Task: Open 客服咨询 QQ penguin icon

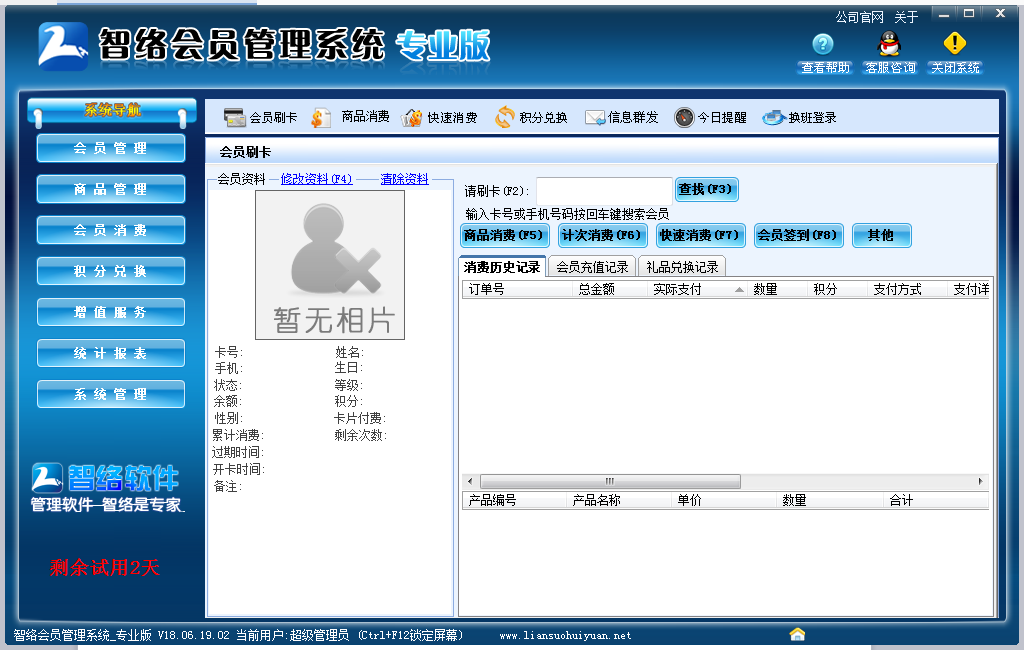Action: tap(889, 44)
